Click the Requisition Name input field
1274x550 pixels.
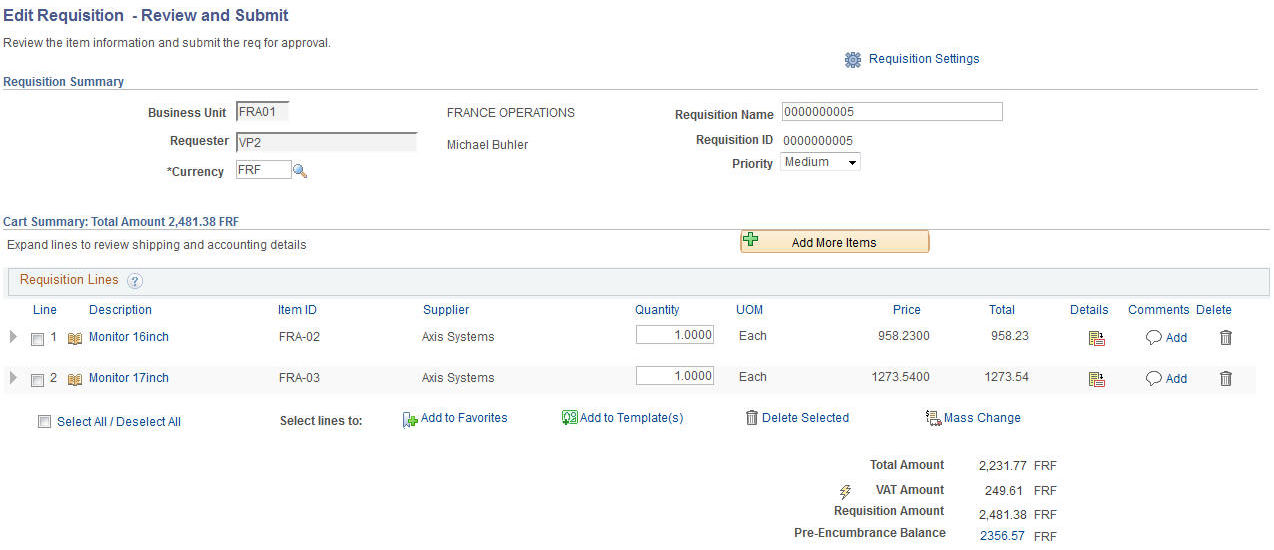click(x=892, y=112)
